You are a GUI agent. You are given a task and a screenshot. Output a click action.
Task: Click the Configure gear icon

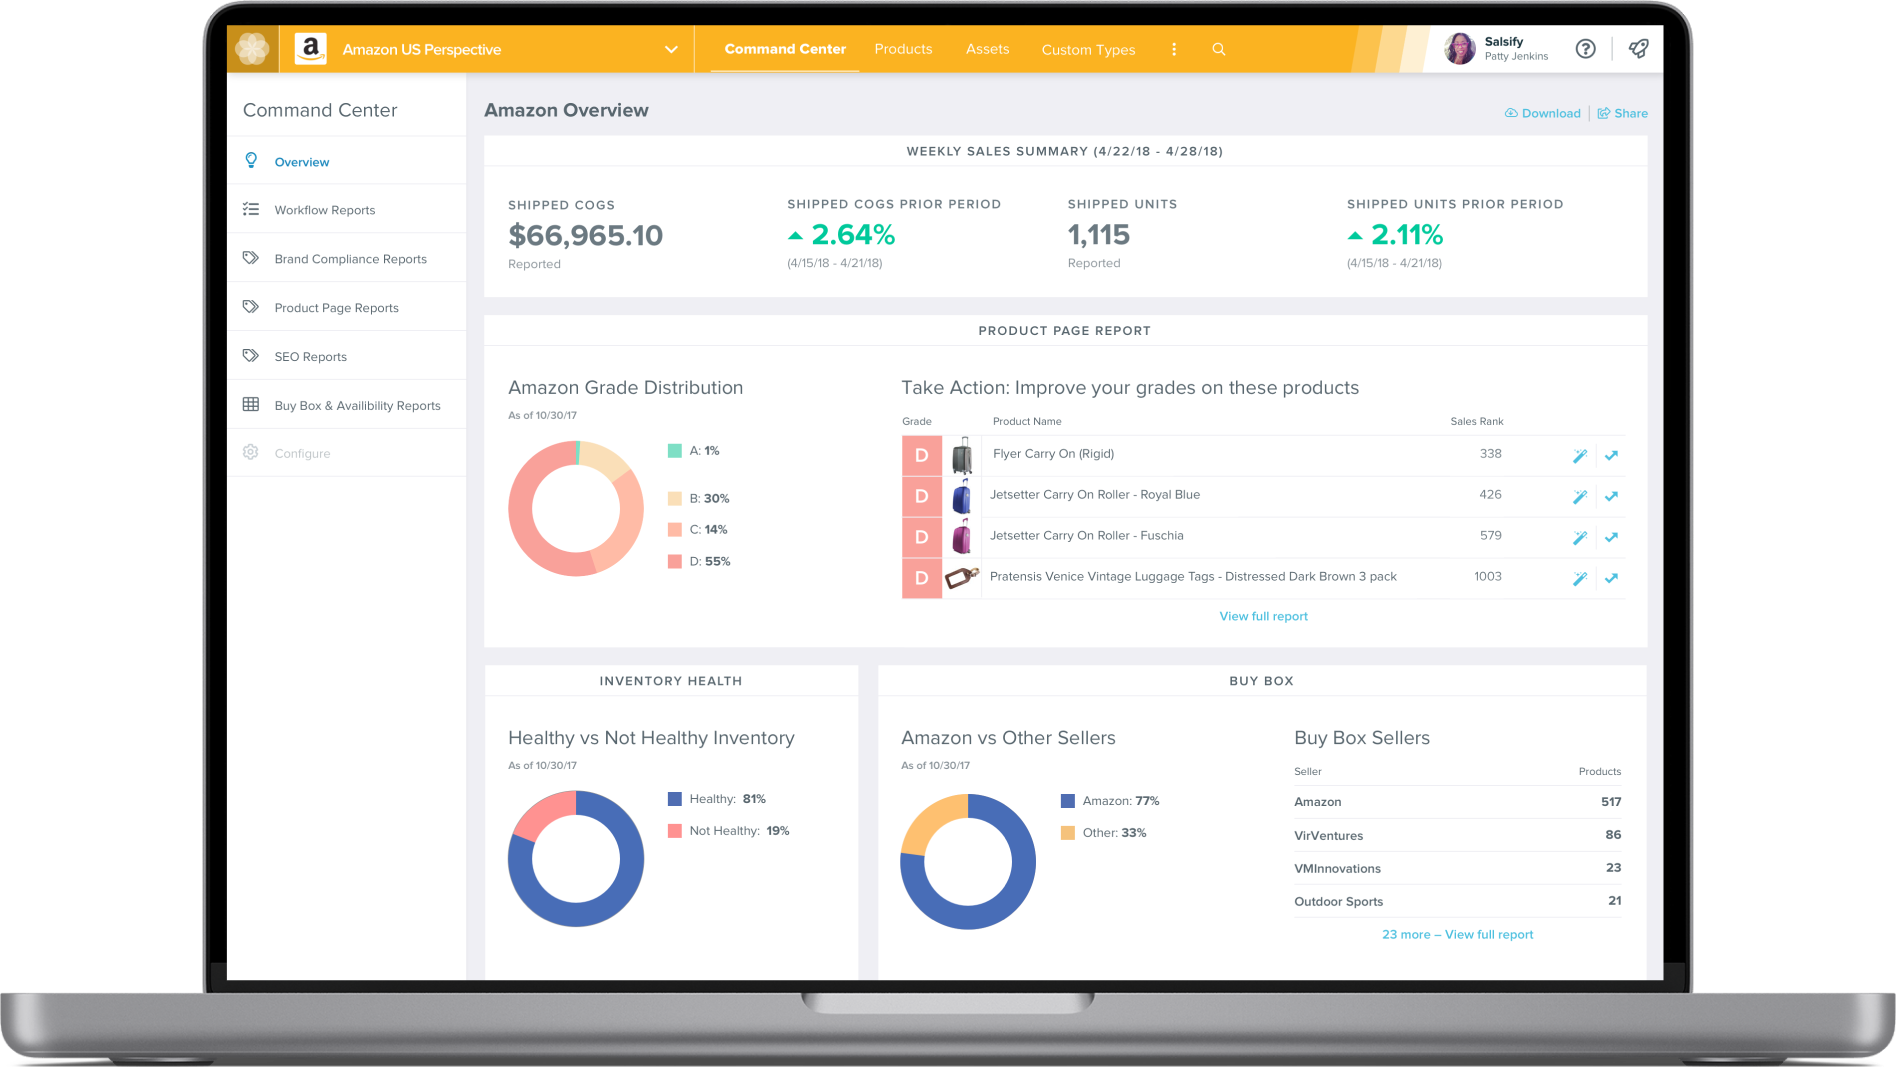click(x=251, y=452)
